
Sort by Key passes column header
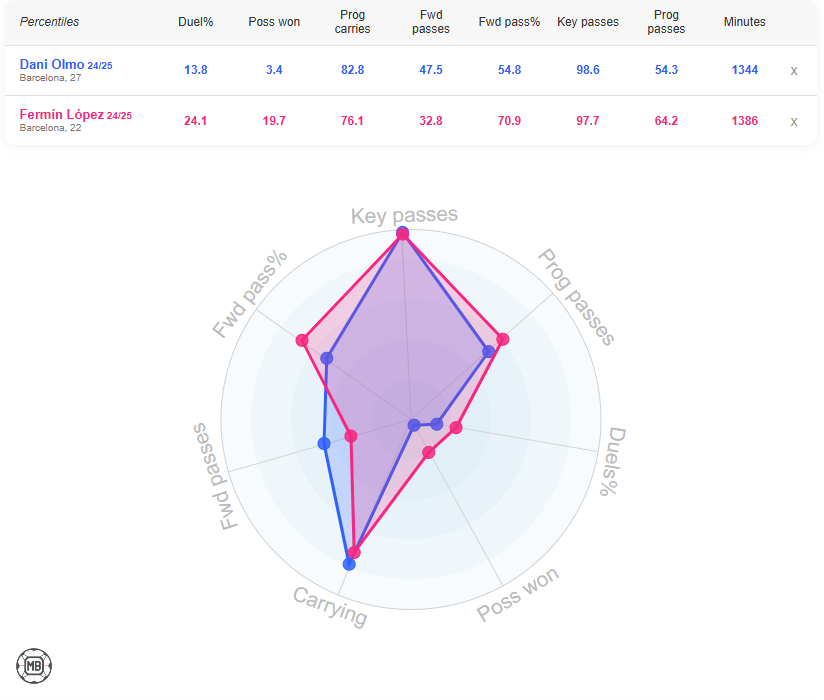[587, 22]
